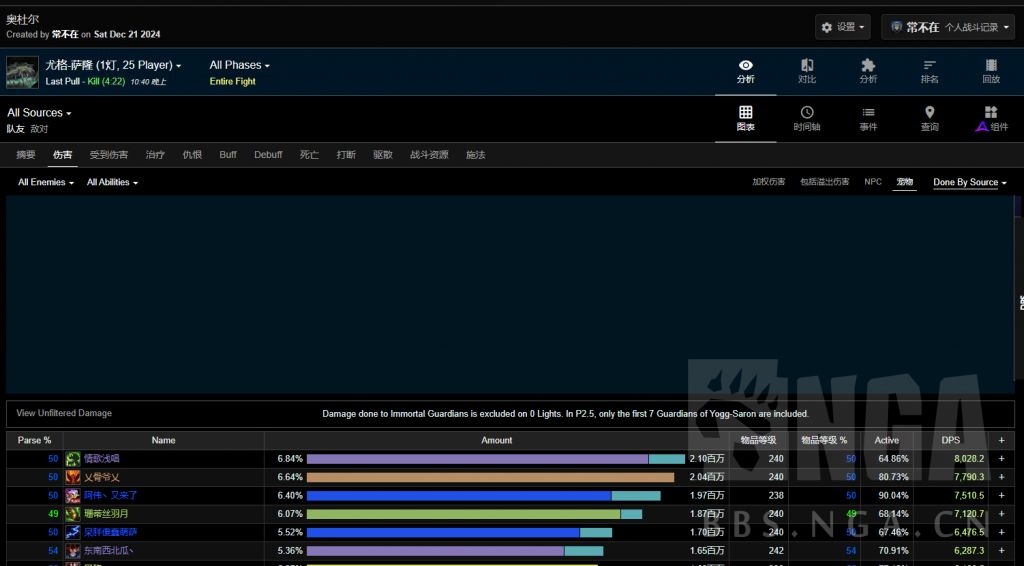Click the green damage bar for 6.07%

pos(464,514)
